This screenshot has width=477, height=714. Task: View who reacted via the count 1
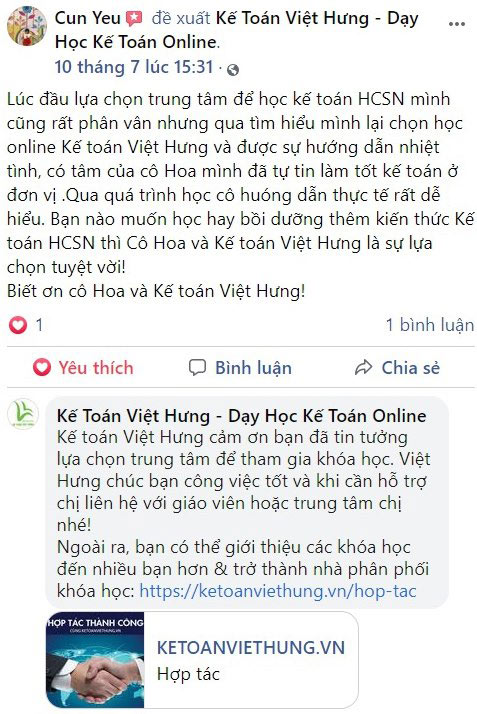tap(39, 325)
